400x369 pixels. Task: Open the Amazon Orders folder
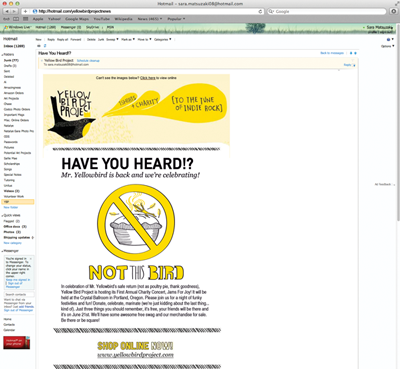tap(14, 93)
